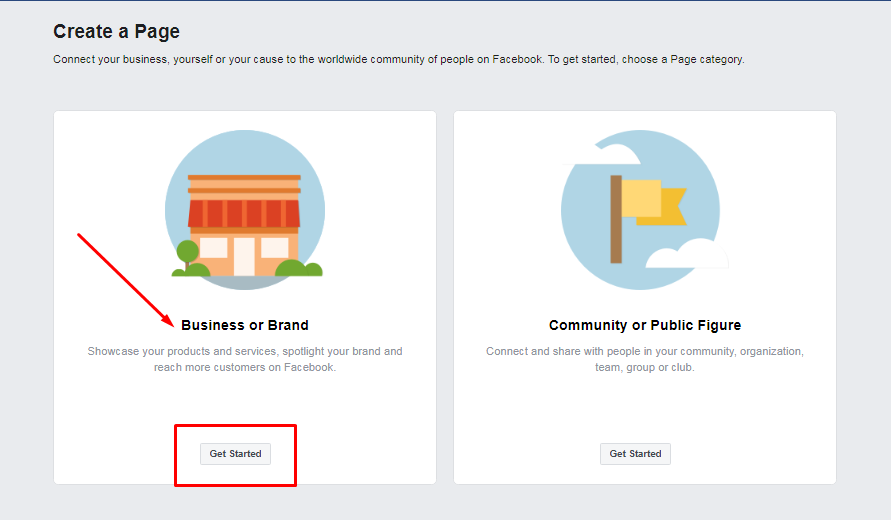Click the flag illustration for Community or Public Figure
The image size is (891, 520).
click(x=640, y=210)
